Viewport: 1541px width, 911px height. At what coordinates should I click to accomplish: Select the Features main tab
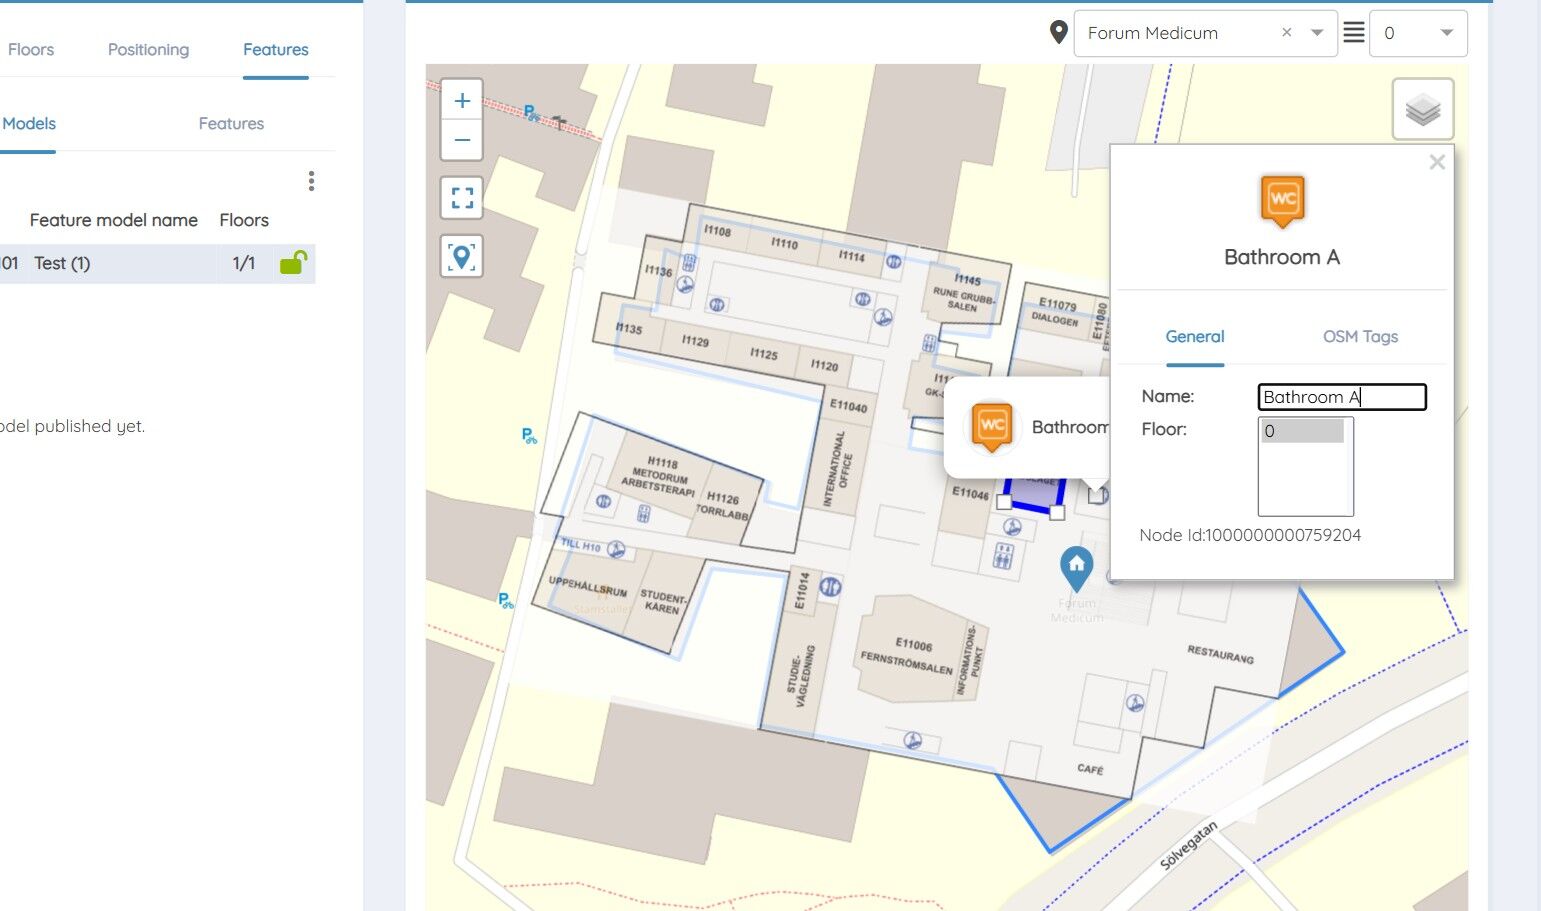click(276, 50)
